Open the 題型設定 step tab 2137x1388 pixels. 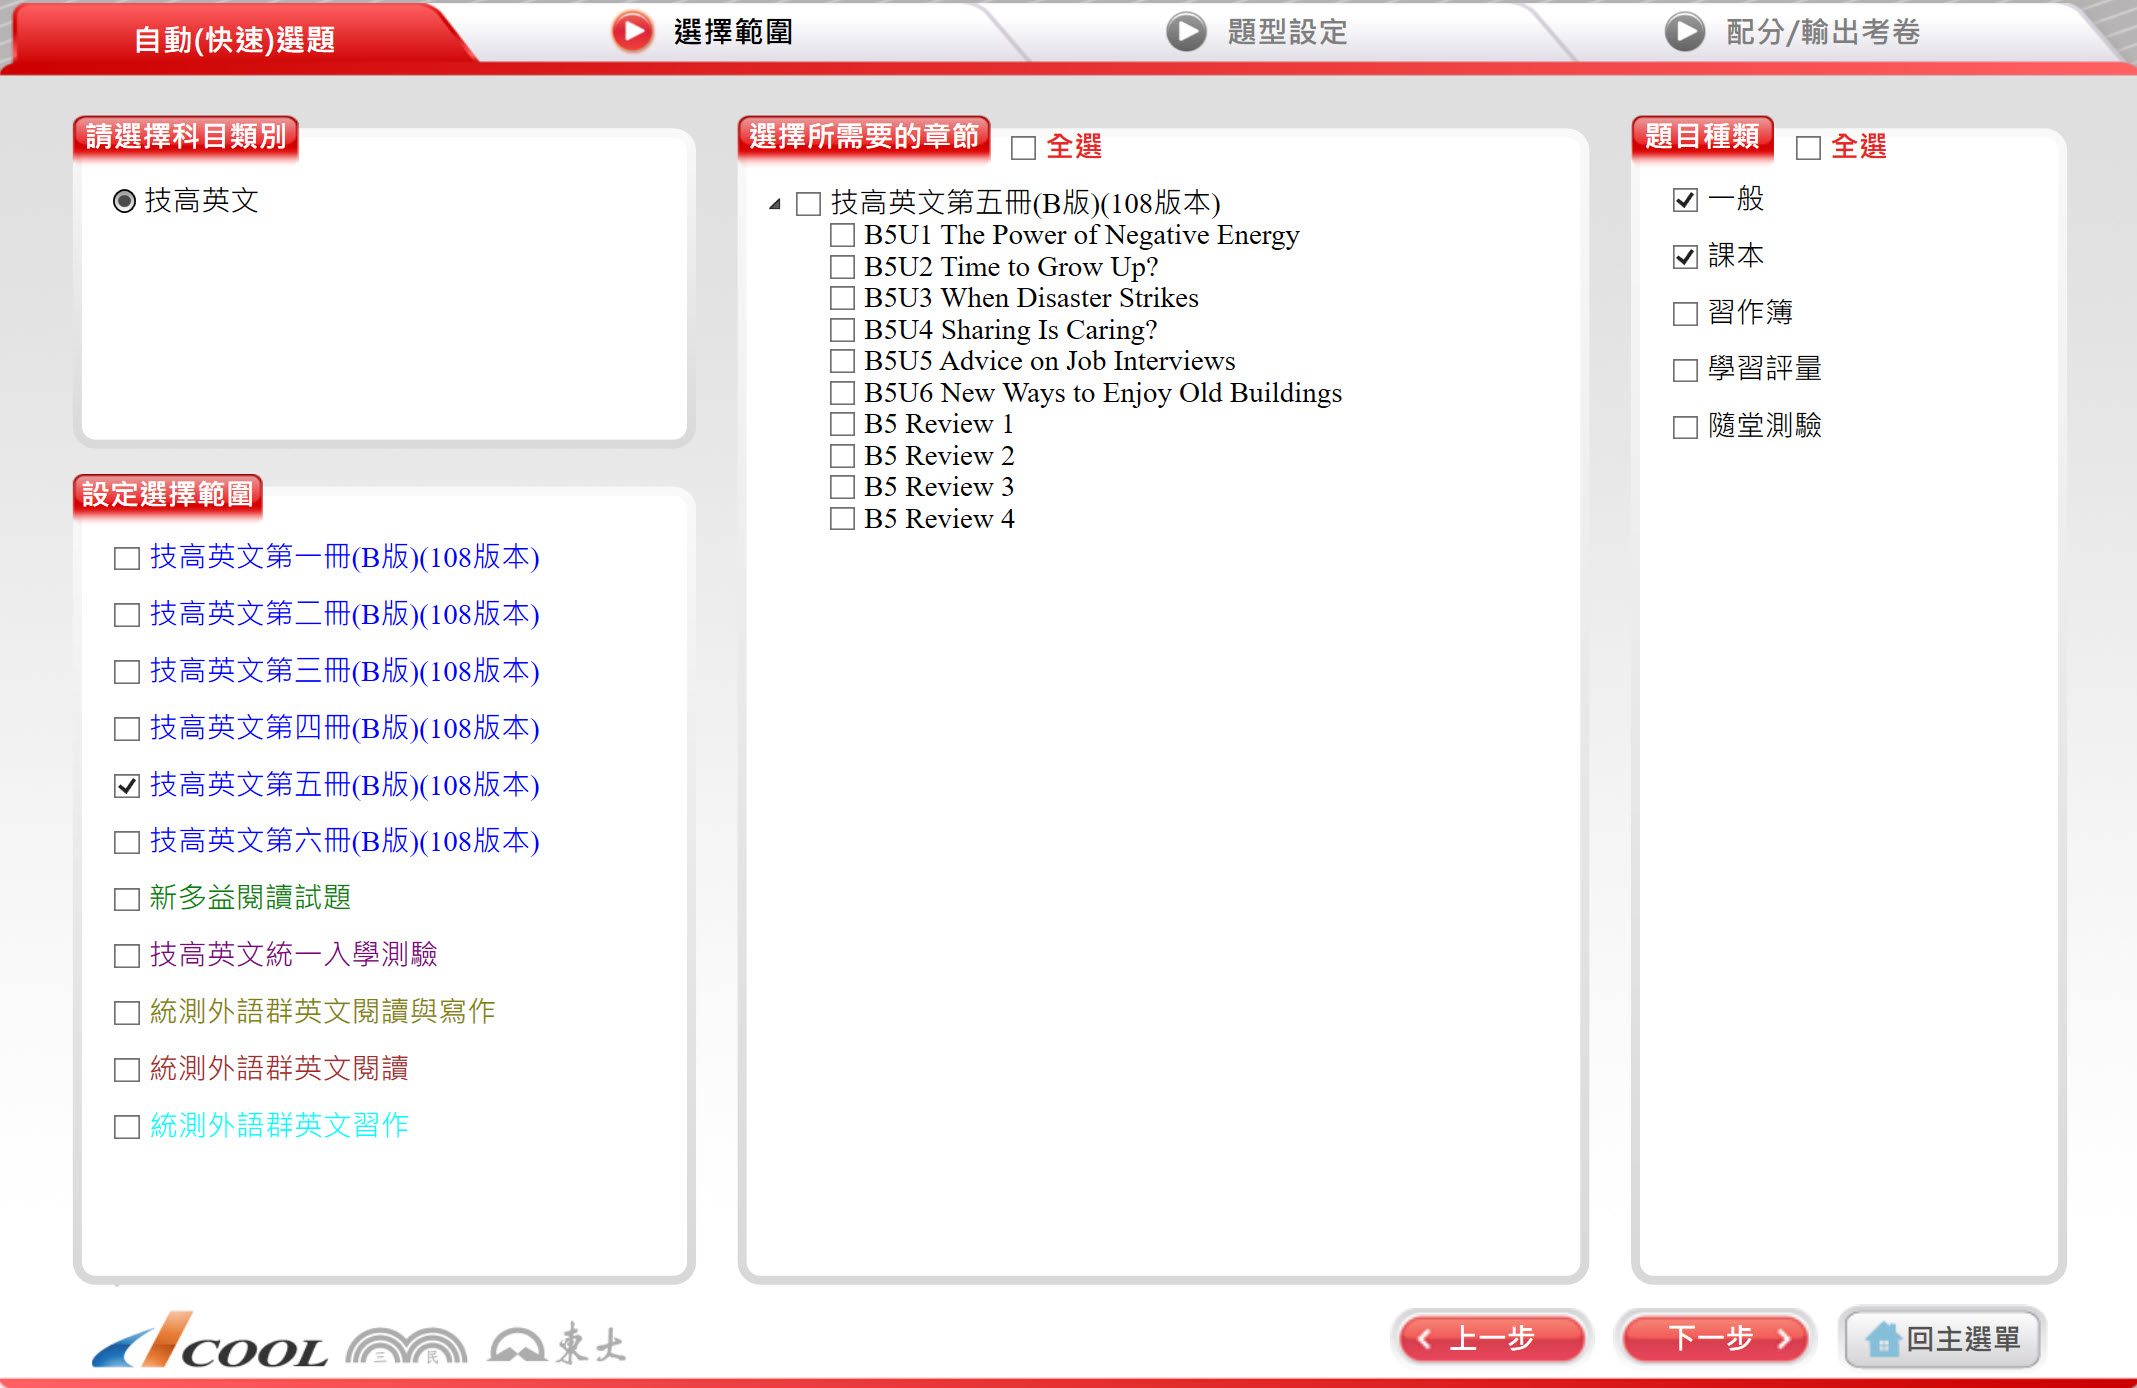(1286, 32)
